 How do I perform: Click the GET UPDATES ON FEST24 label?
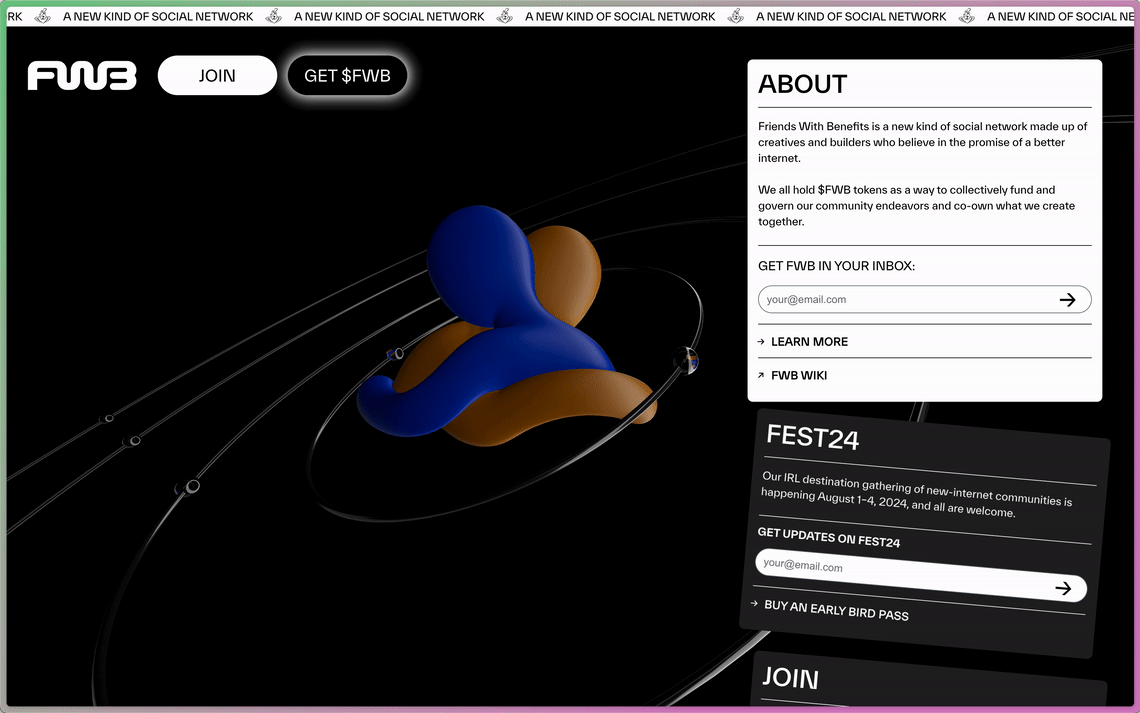click(x=829, y=537)
